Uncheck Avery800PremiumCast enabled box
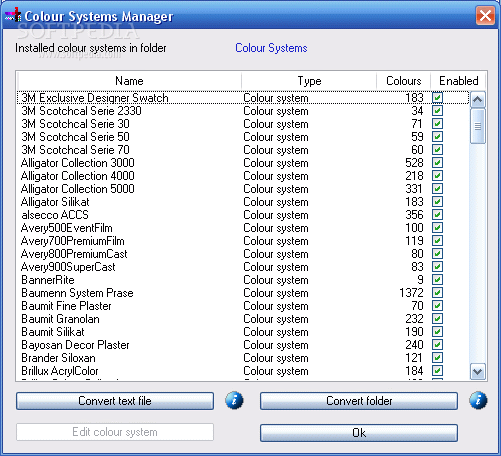Screen dimensions: 501x456 pos(437,254)
